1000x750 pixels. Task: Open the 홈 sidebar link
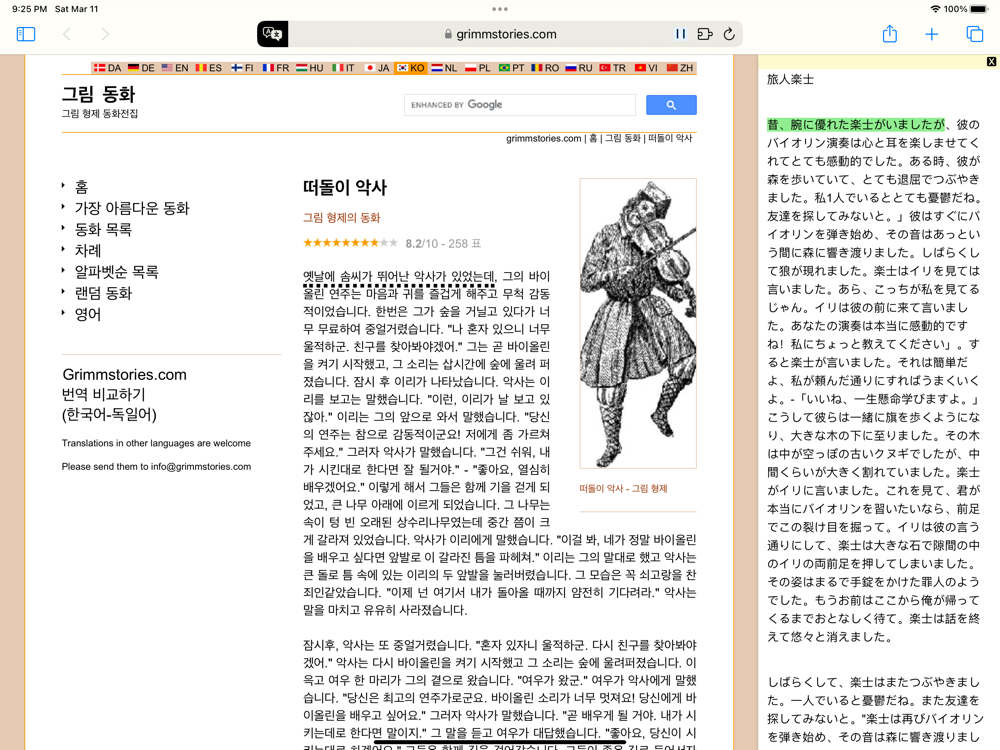click(82, 187)
